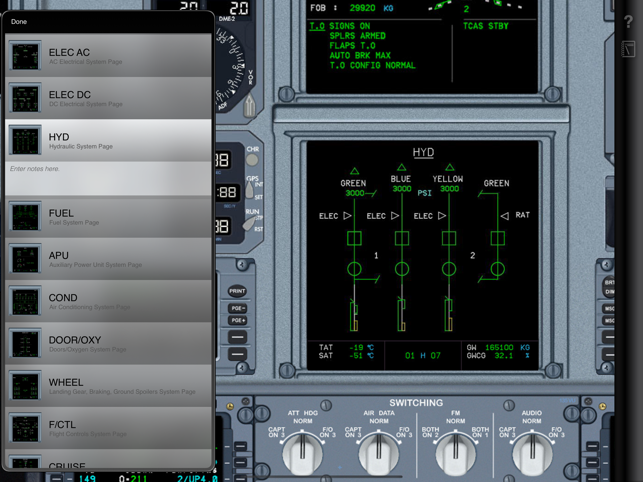Viewport: 643px width, 482px height.
Task: Click the HYD page title
Action: (423, 153)
